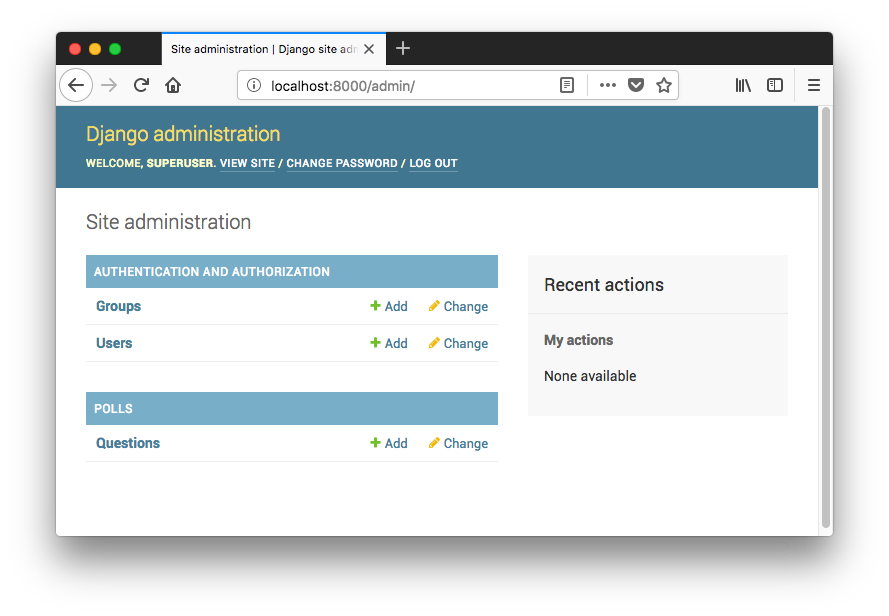Click the 'My actions' label
Screen dimensions: 889x616
pyautogui.click(x=578, y=340)
